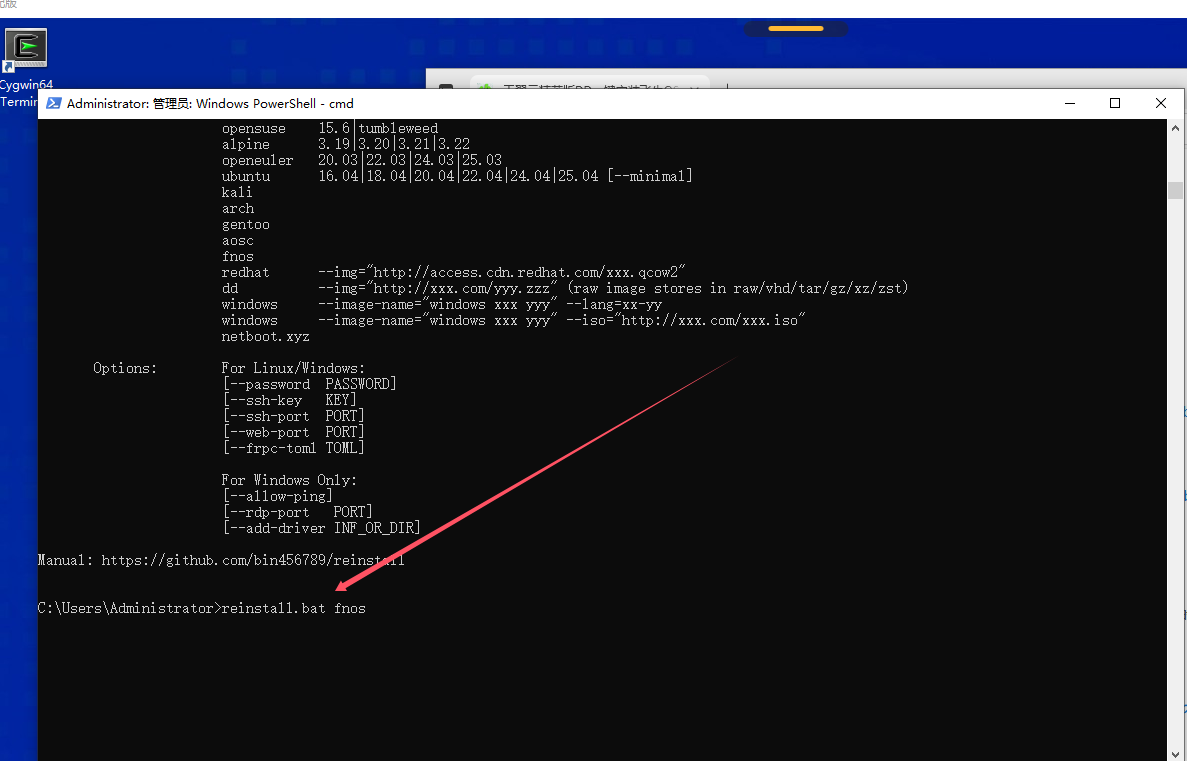Click the orange pill bar at the top of the screen

pyautogui.click(x=795, y=29)
